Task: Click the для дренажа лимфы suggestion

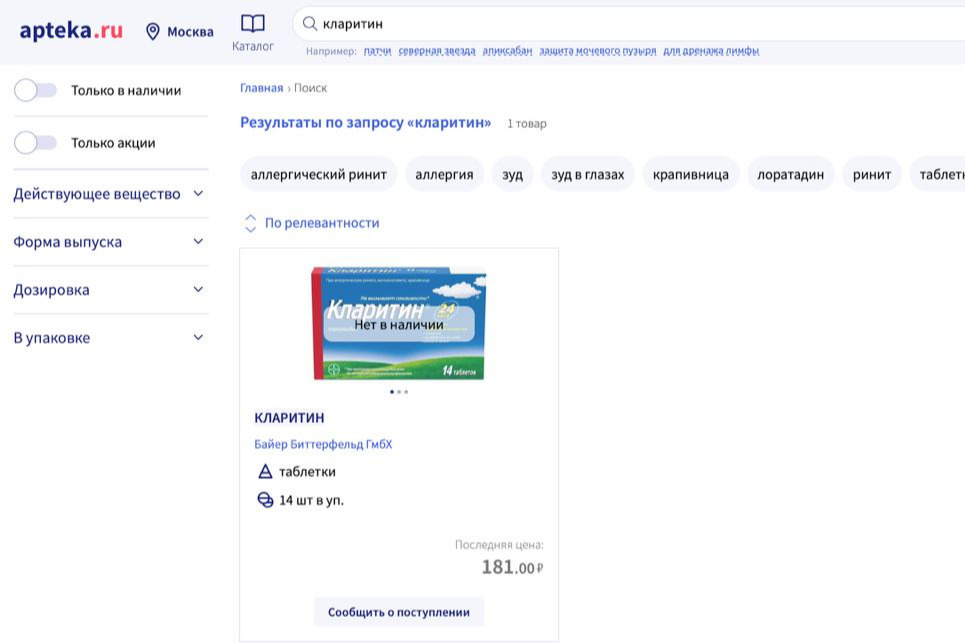Action: pos(711,50)
